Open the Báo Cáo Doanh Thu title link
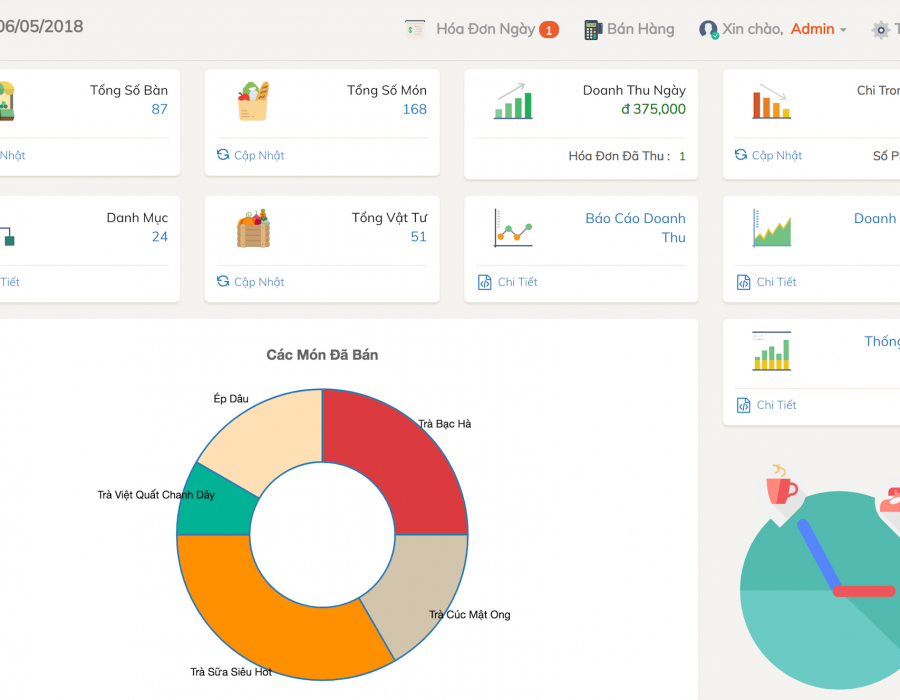The width and height of the screenshot is (900, 700). coord(635,228)
